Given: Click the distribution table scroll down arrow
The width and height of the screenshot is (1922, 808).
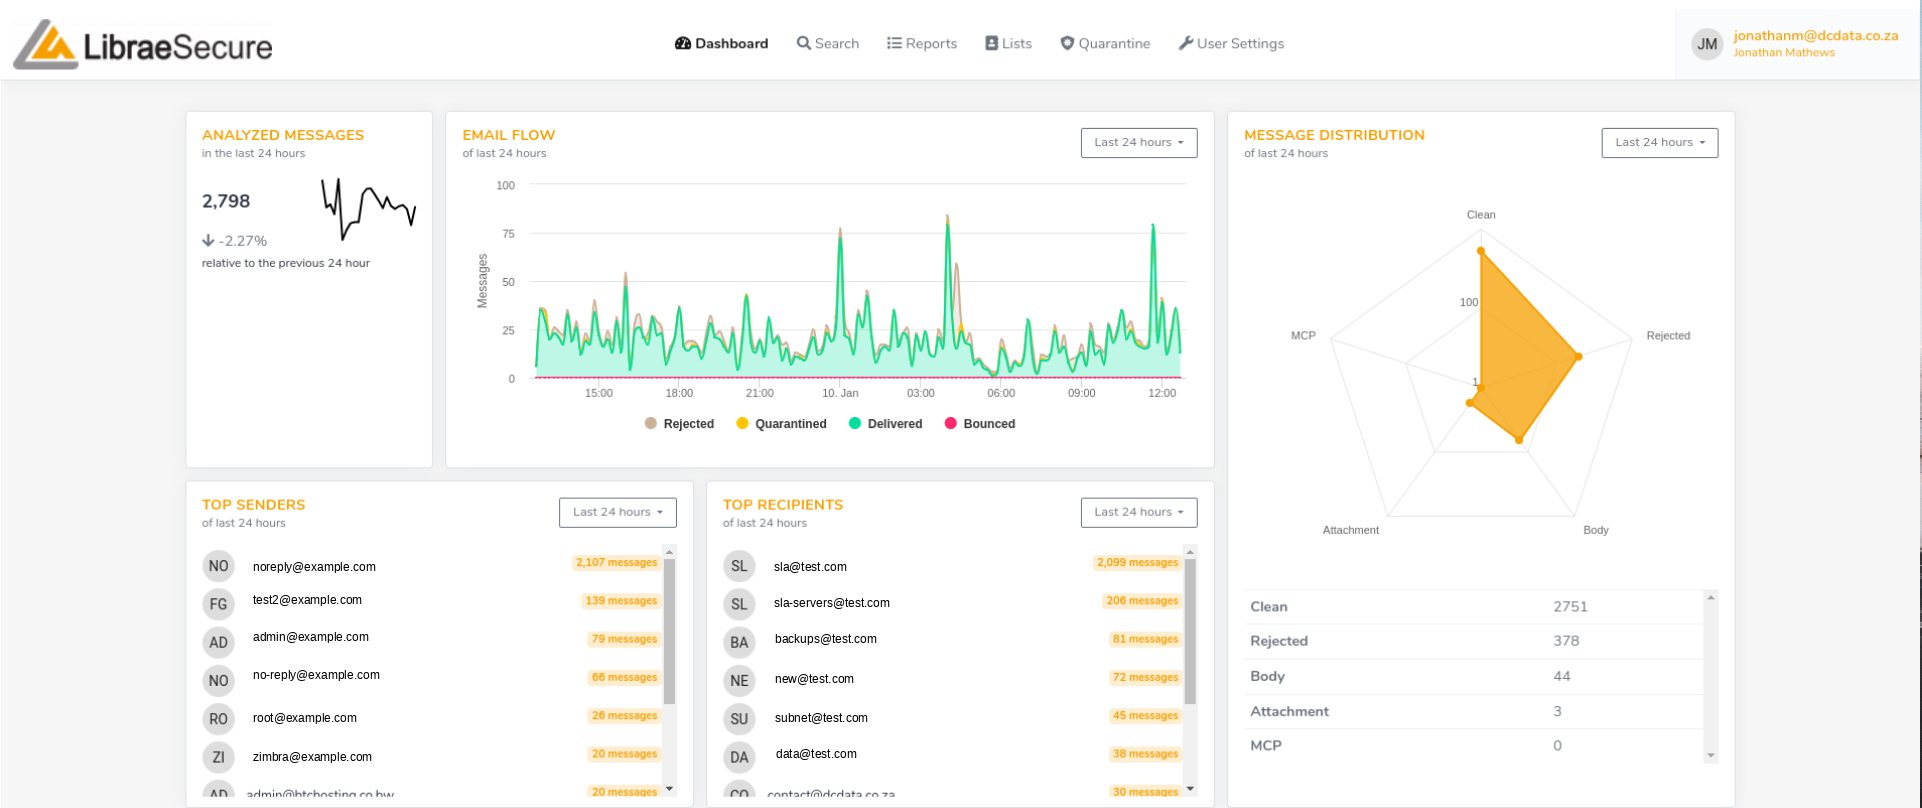Looking at the screenshot, I should (x=1711, y=756).
